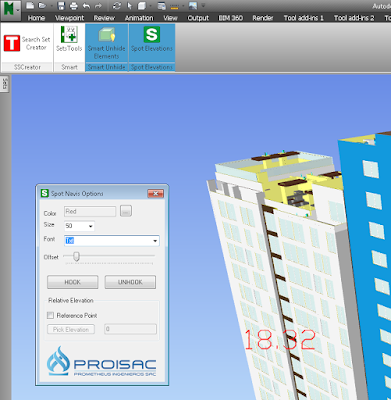This screenshot has width=391, height=400.
Task: Open the Animation tab
Action: pos(139,18)
